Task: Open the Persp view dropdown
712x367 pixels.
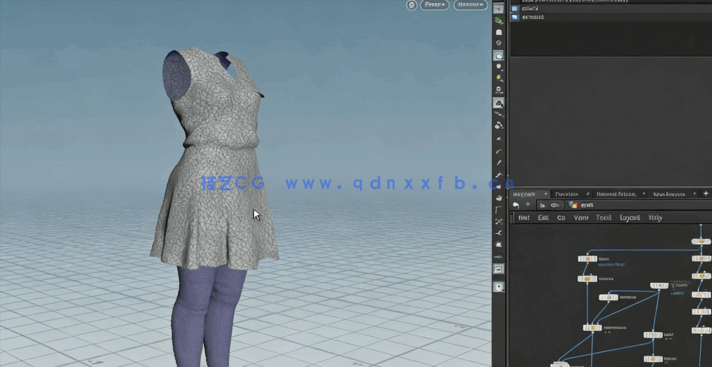Action: click(x=435, y=5)
